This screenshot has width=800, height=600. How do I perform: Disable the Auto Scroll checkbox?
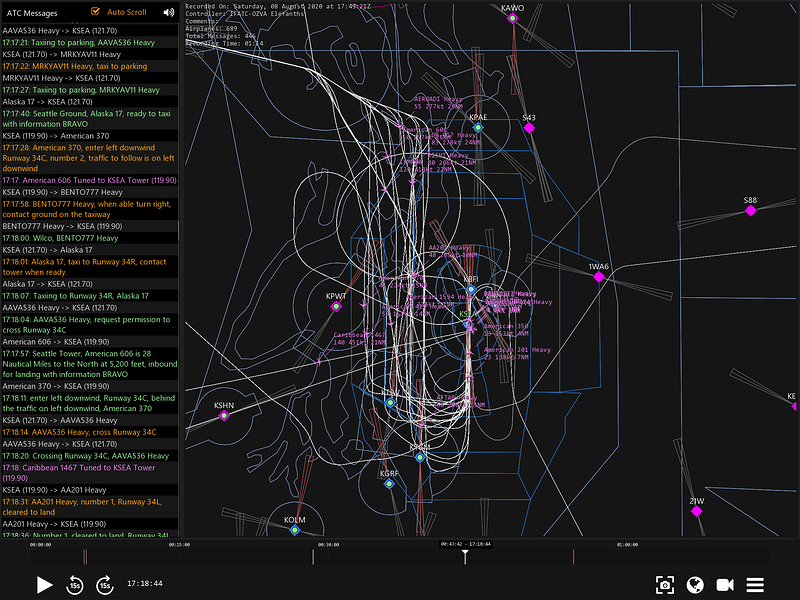95,11
